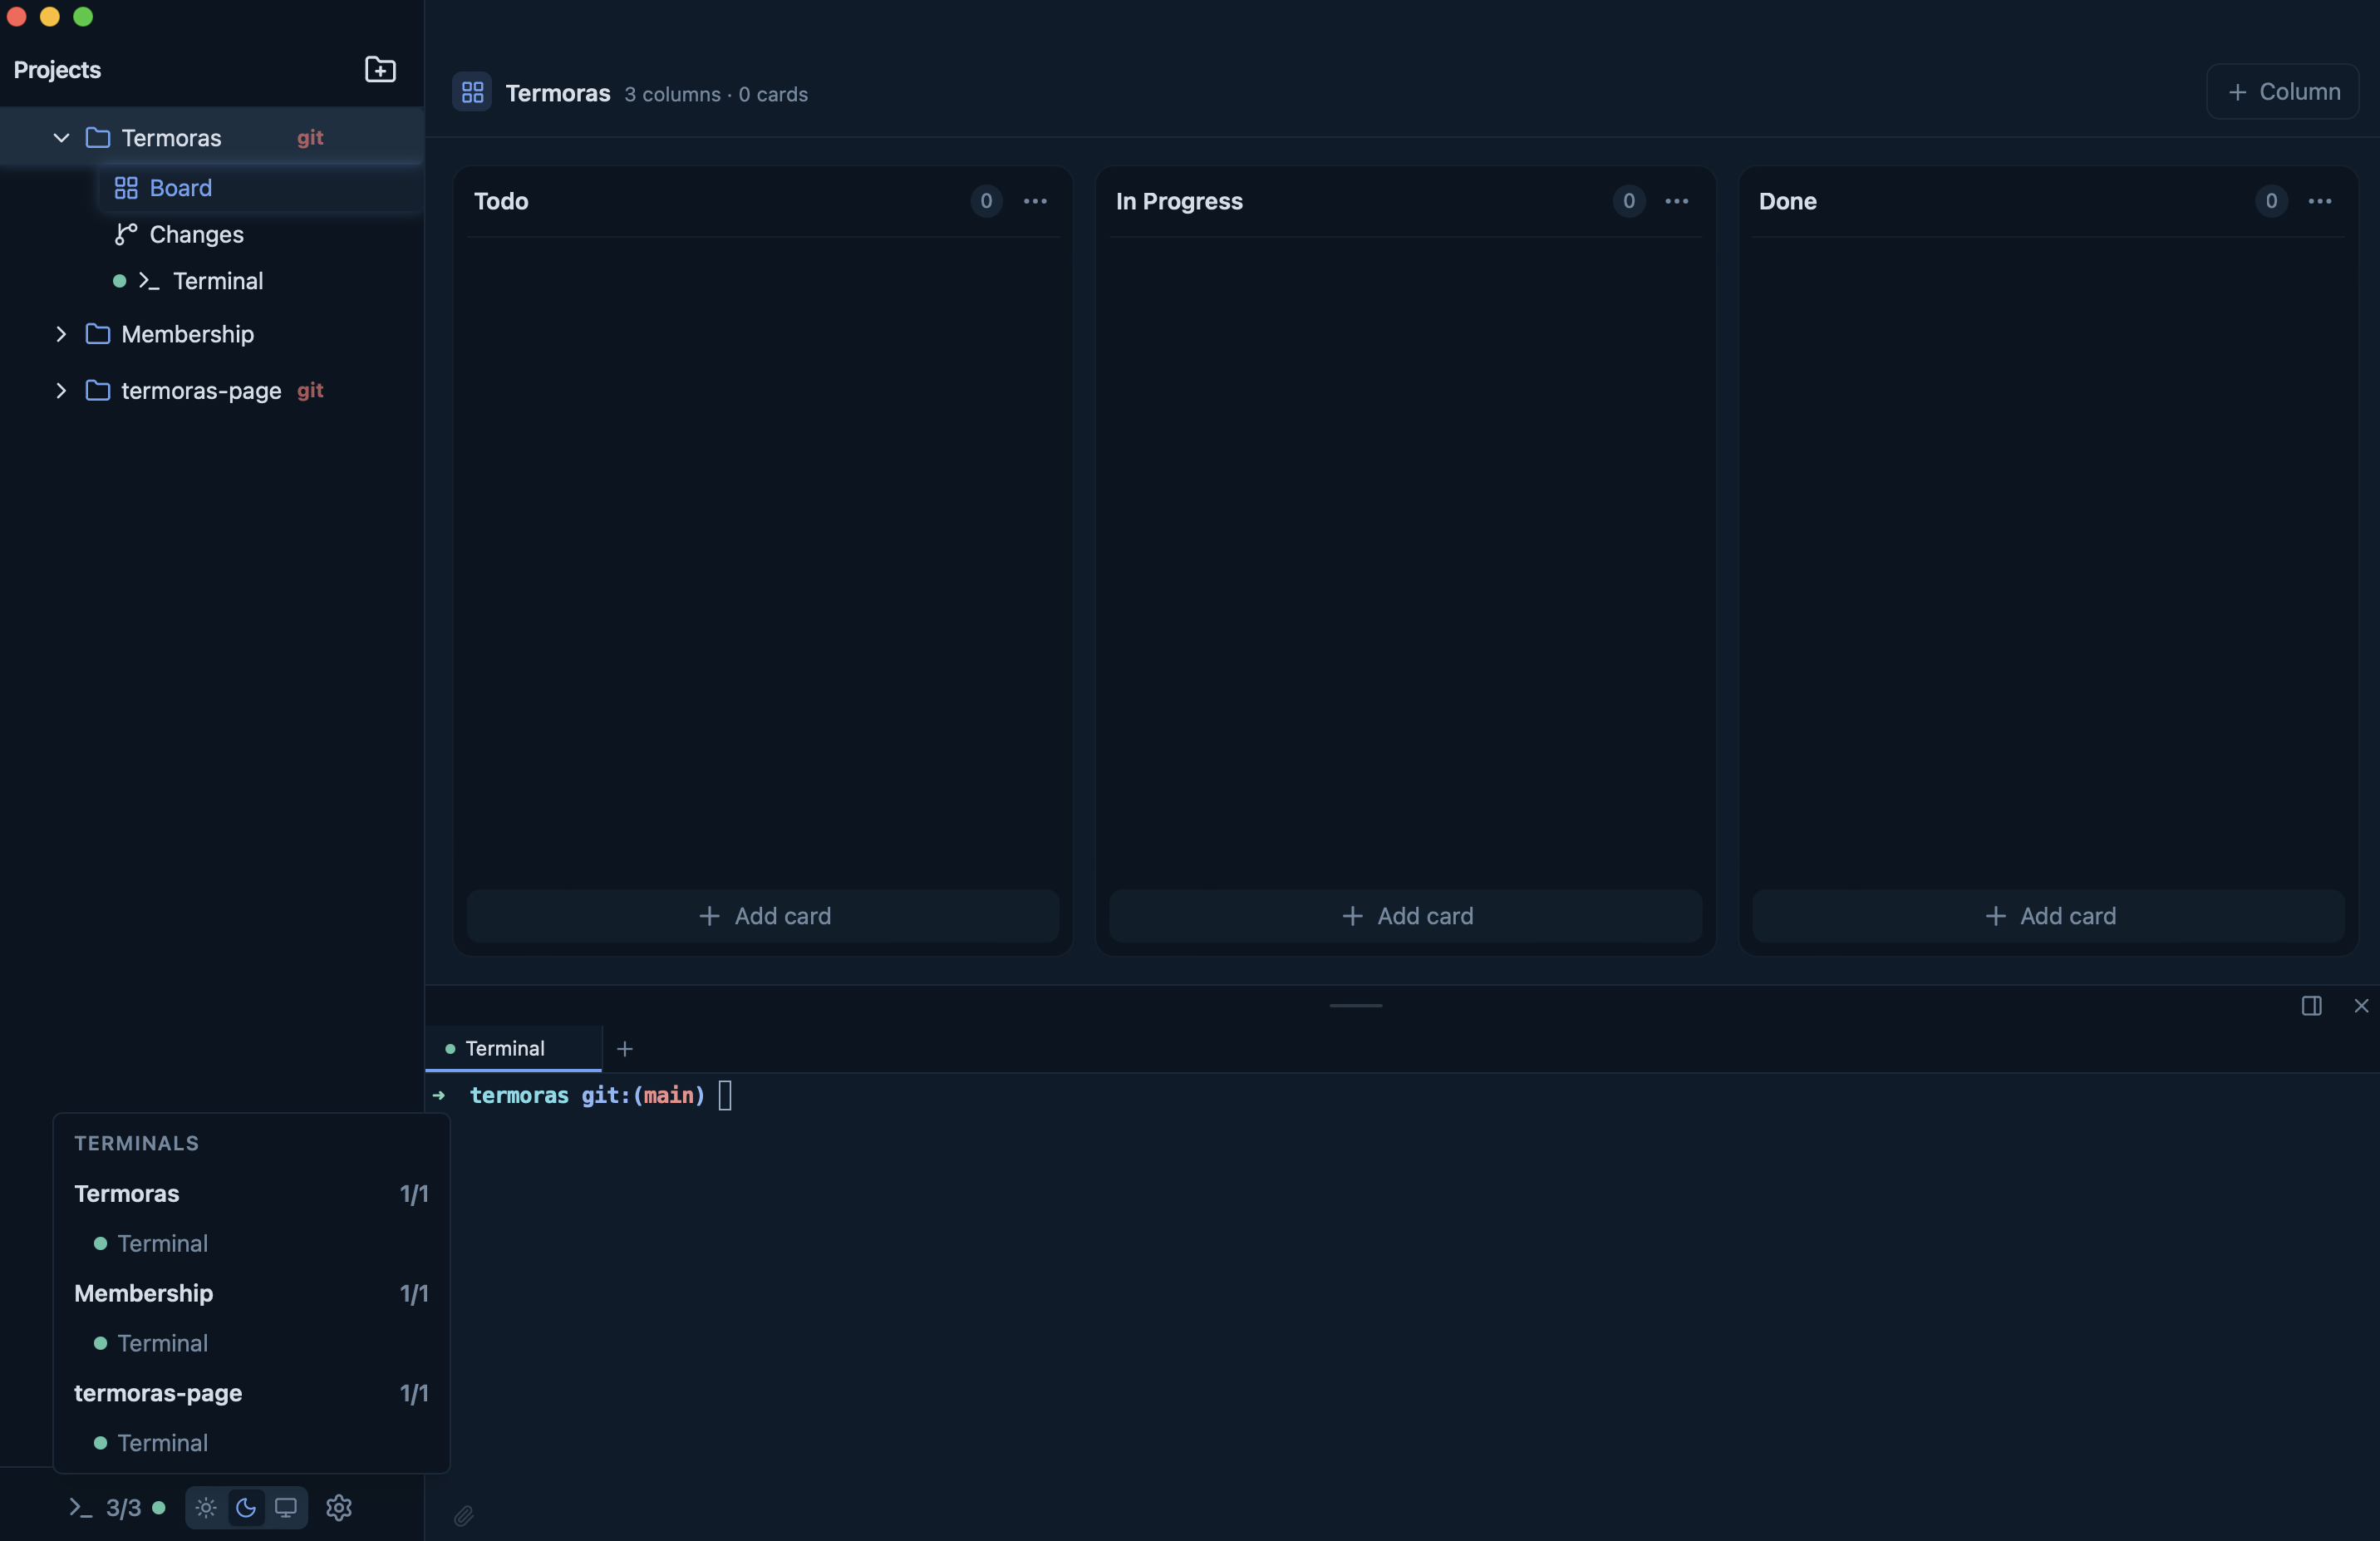Open a new terminal tab with plus
This screenshot has width=2380, height=1541.
[625, 1048]
